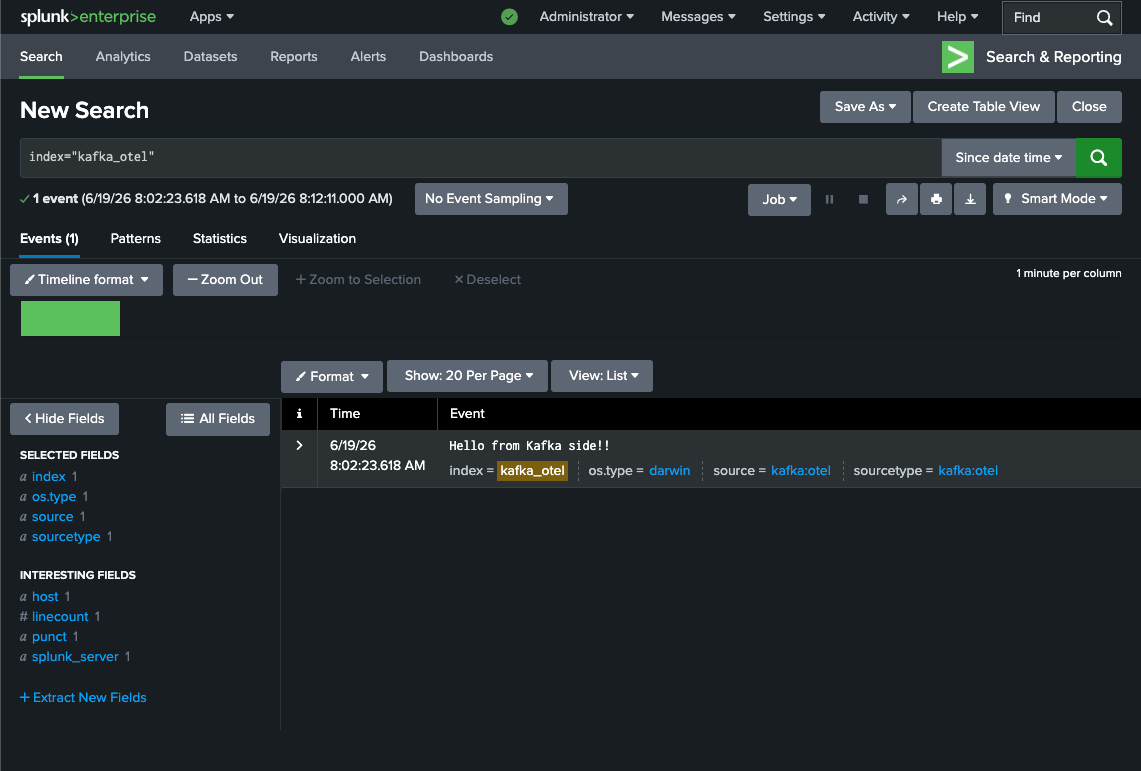Select the Visualization tab
The height and width of the screenshot is (771, 1141).
coord(317,239)
